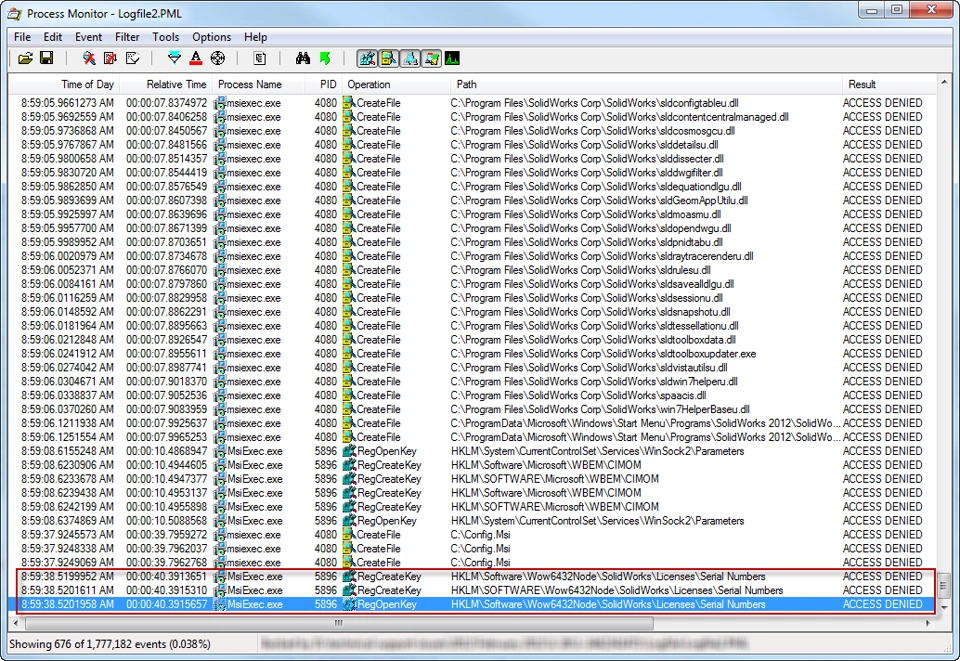Select the first WinSock2\Parameters RegOpenKey row

(471, 451)
